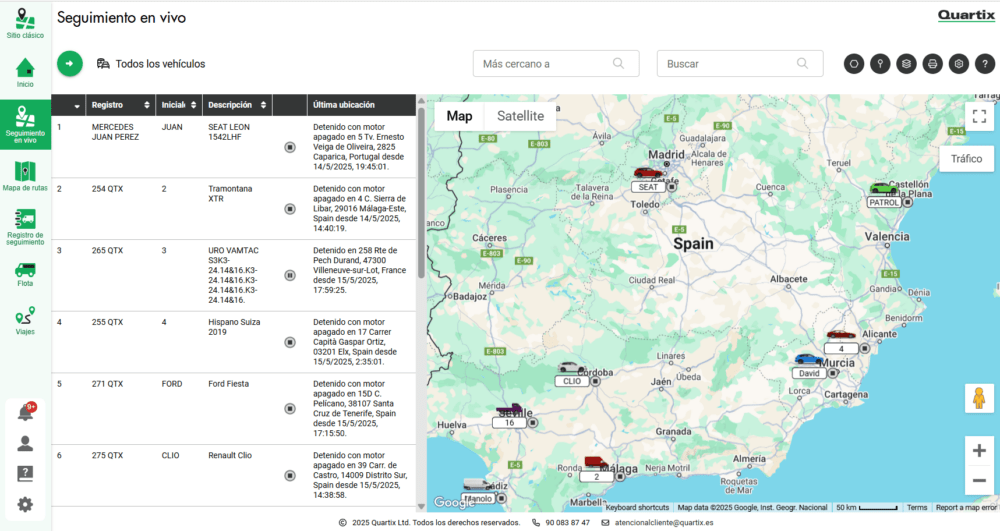Go to Inicio home icon
1000x531 pixels.
(x=25, y=73)
